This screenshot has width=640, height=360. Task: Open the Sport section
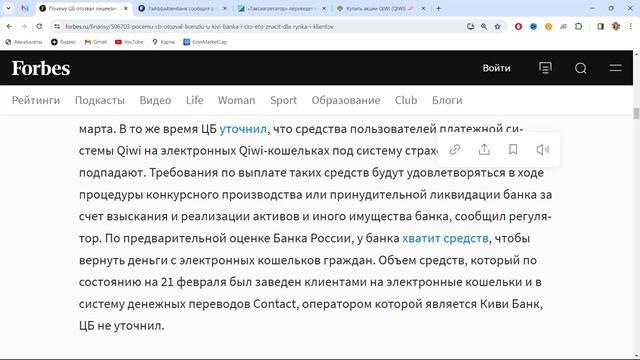pos(283,100)
